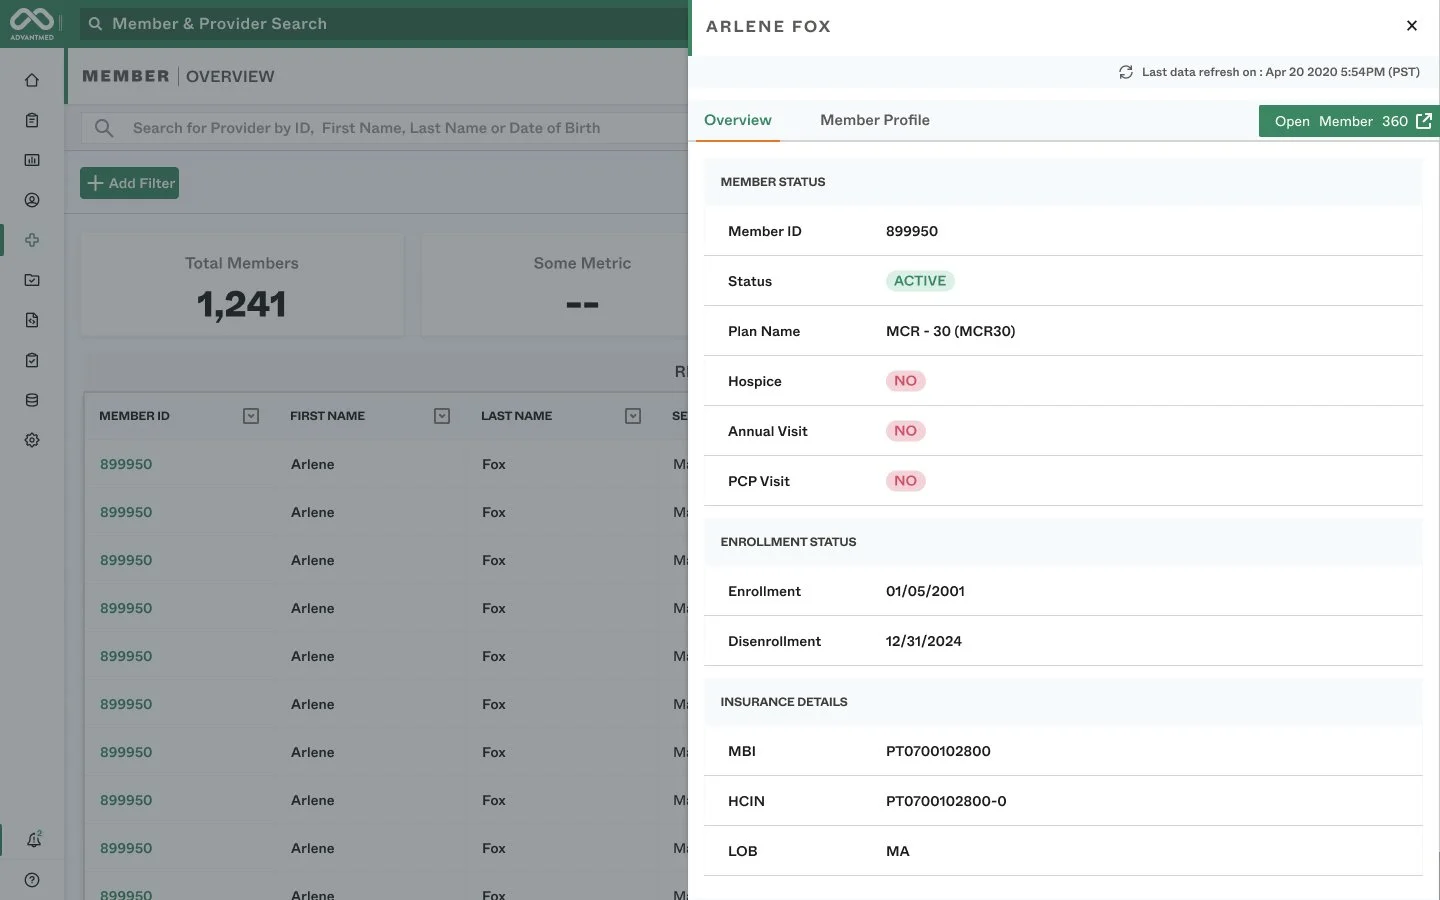Click the Last data refresh timestamp text
1440x900 pixels.
click(1281, 72)
